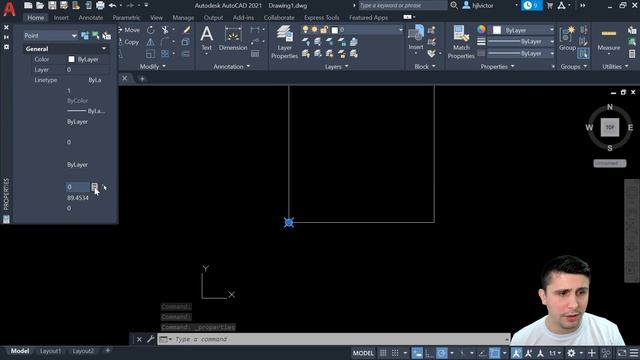Screen dimensions: 640x360
Task: Click the Text tool
Action: (207, 39)
